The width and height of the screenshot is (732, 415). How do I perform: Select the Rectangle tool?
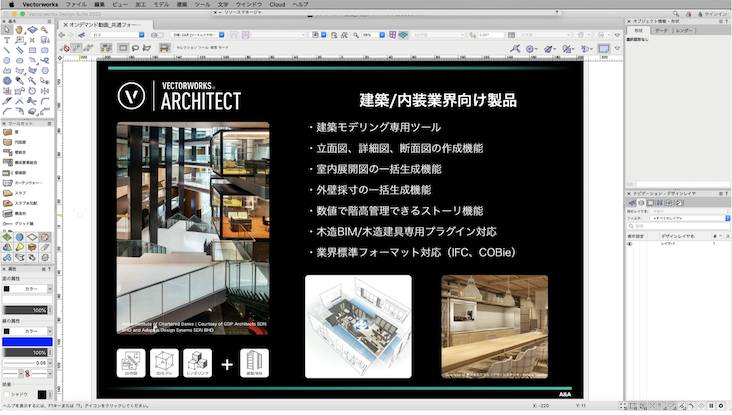pyautogui.click(x=32, y=50)
